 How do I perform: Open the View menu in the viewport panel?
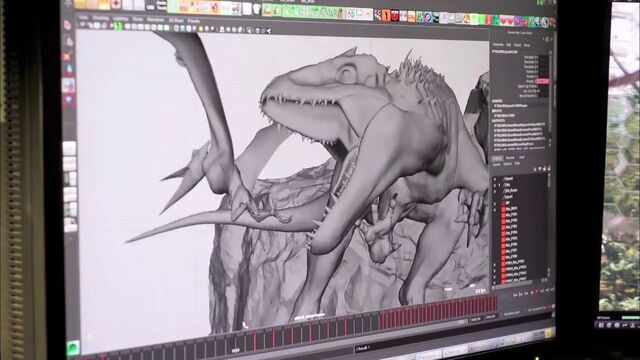click(x=83, y=18)
